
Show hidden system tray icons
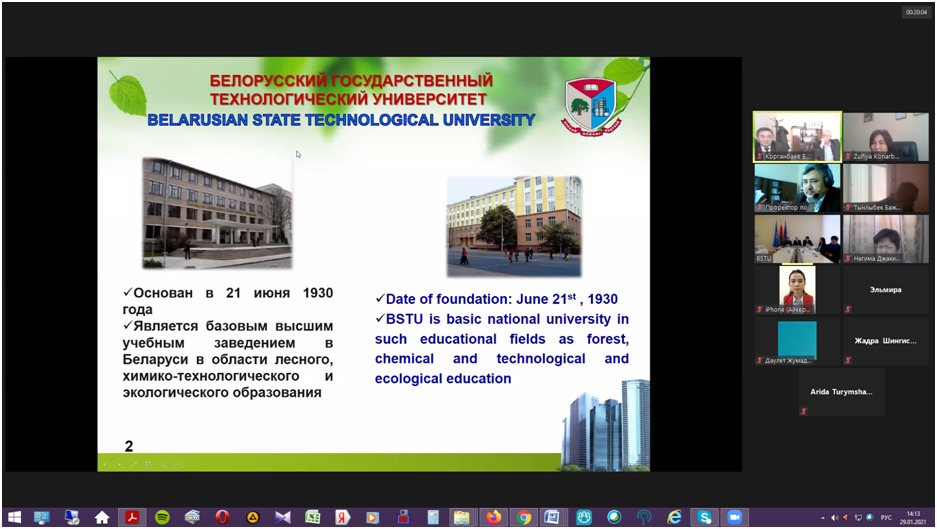[x=823, y=518]
